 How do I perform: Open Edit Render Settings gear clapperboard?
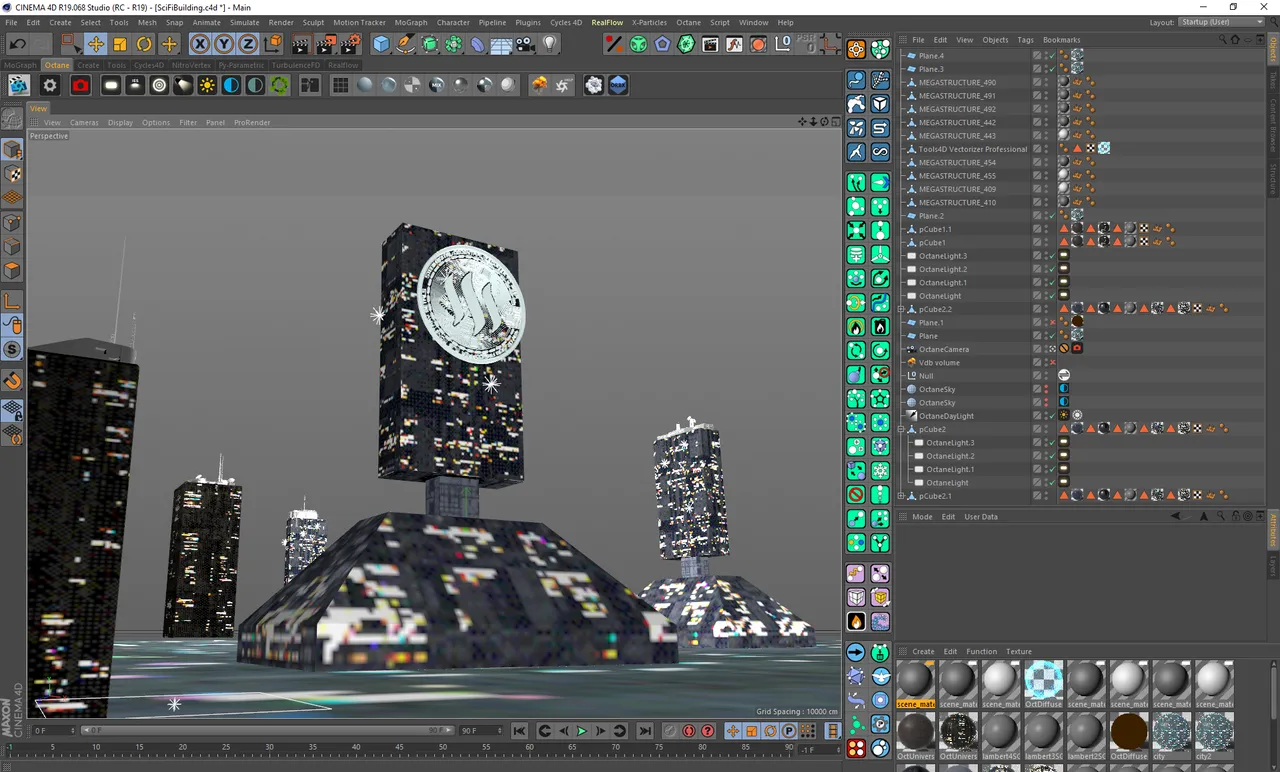[x=350, y=44]
